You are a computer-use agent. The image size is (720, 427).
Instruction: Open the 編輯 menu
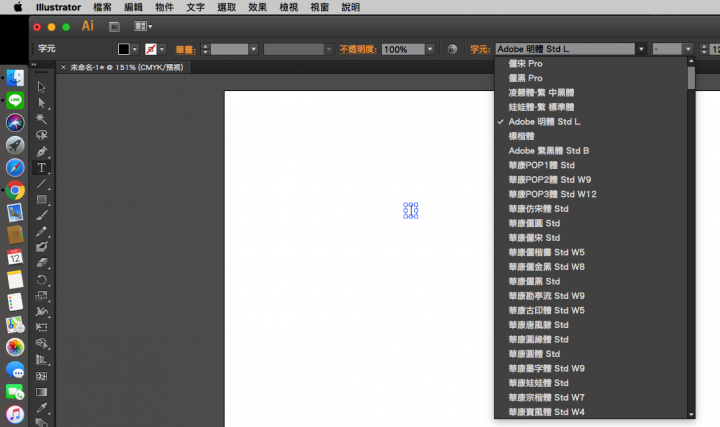pos(133,7)
